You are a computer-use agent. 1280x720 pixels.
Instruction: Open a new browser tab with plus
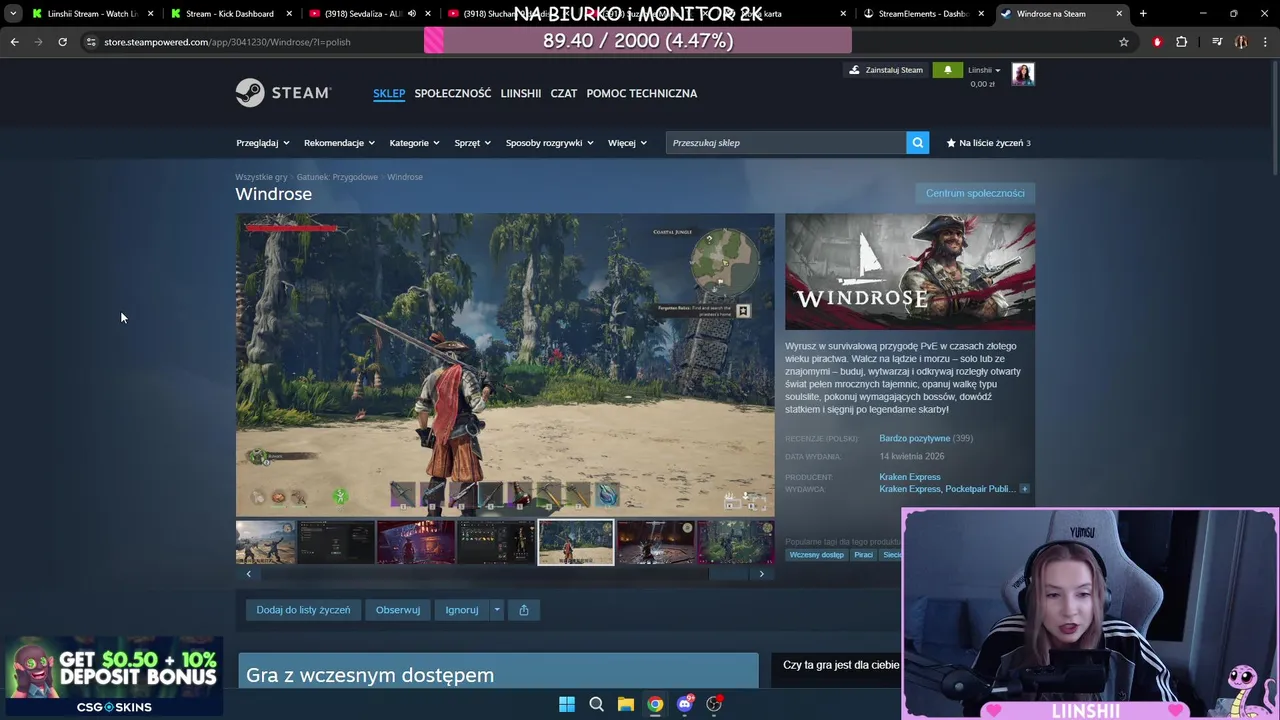[x=1143, y=14]
